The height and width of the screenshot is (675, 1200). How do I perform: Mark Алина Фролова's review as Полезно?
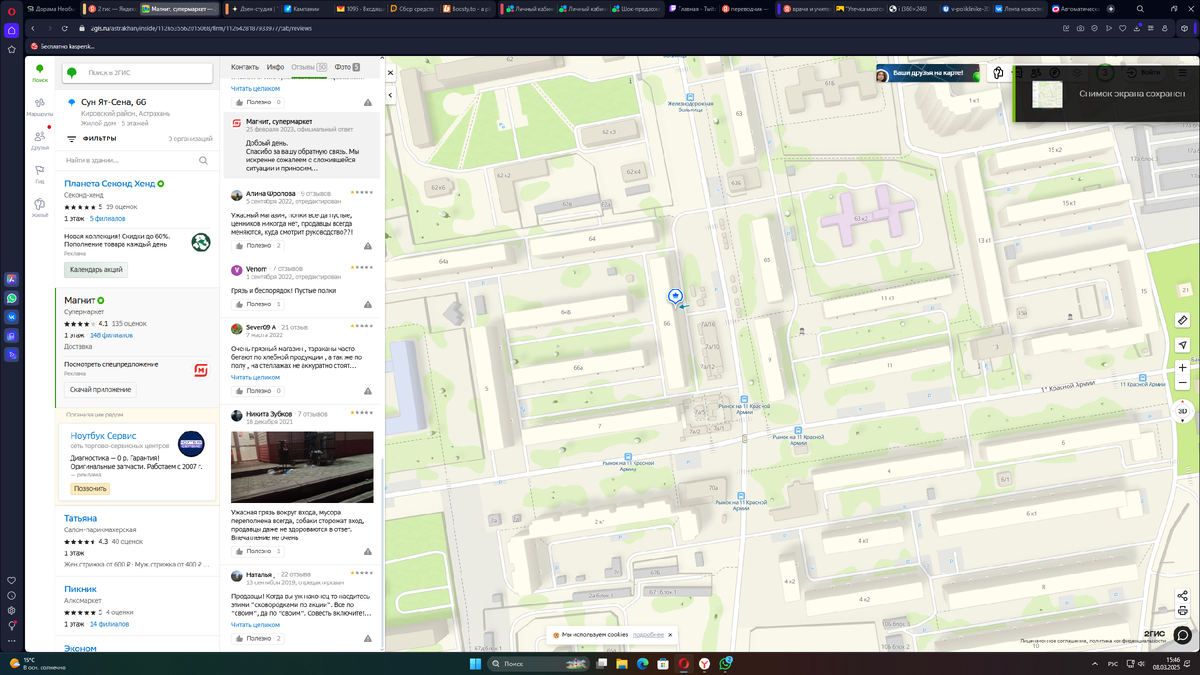(x=258, y=245)
